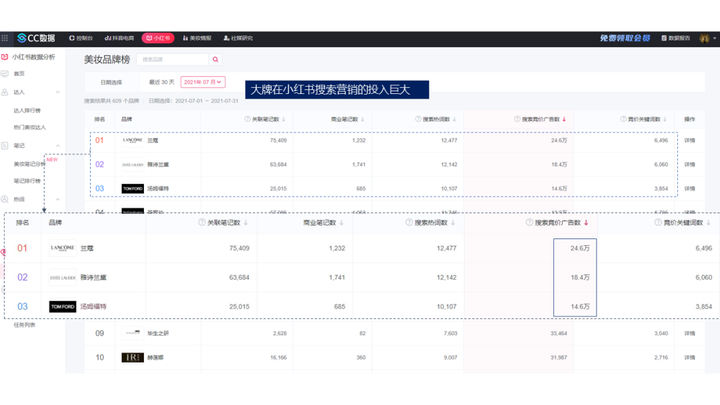
Task: Click value 16,166 in row 10
Action: [x=278, y=357]
